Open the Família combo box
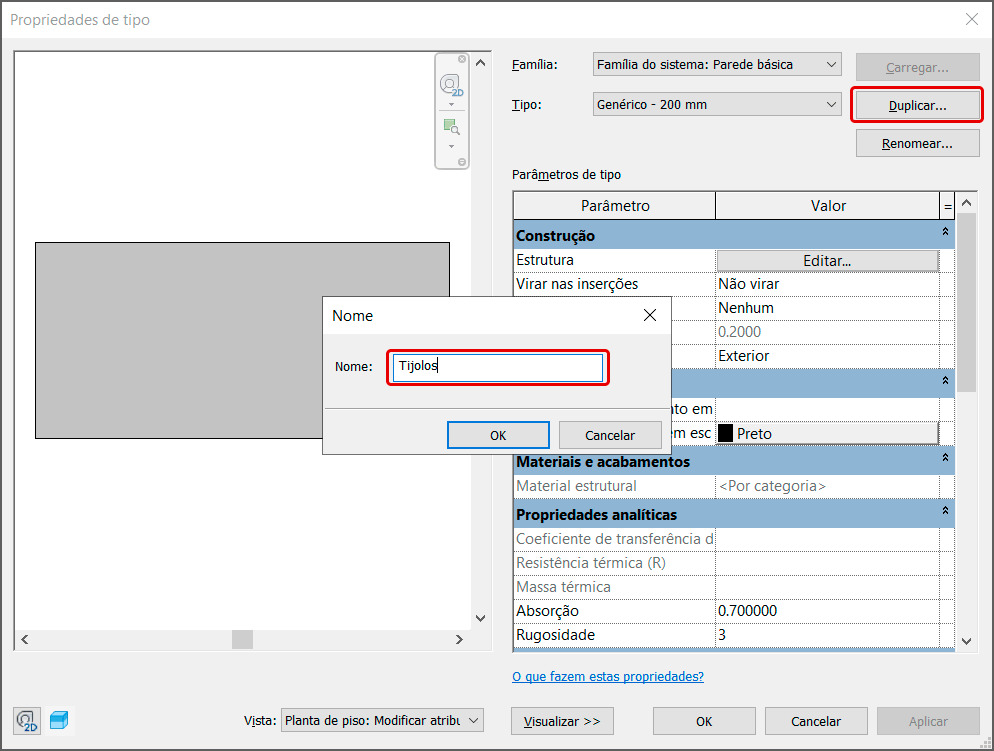The image size is (994, 751). pyautogui.click(x=716, y=64)
